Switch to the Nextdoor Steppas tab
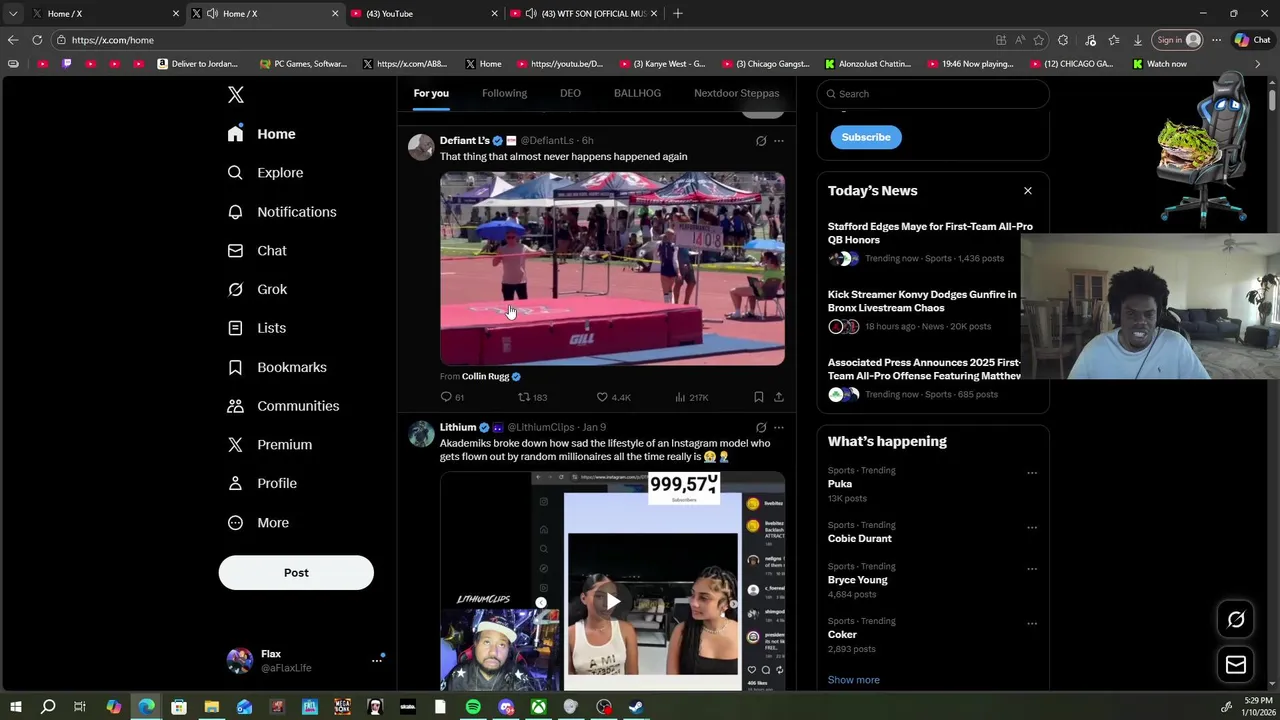This screenshot has width=1280, height=720. pos(736,93)
